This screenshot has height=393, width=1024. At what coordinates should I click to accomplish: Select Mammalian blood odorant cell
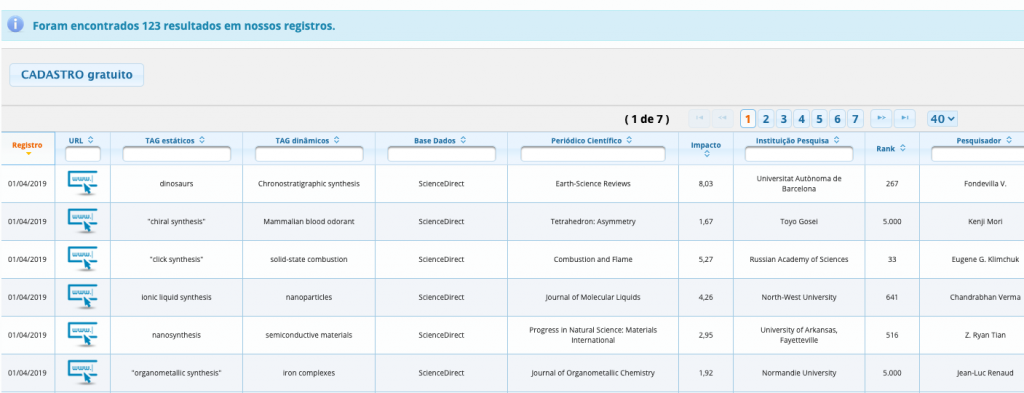(309, 221)
